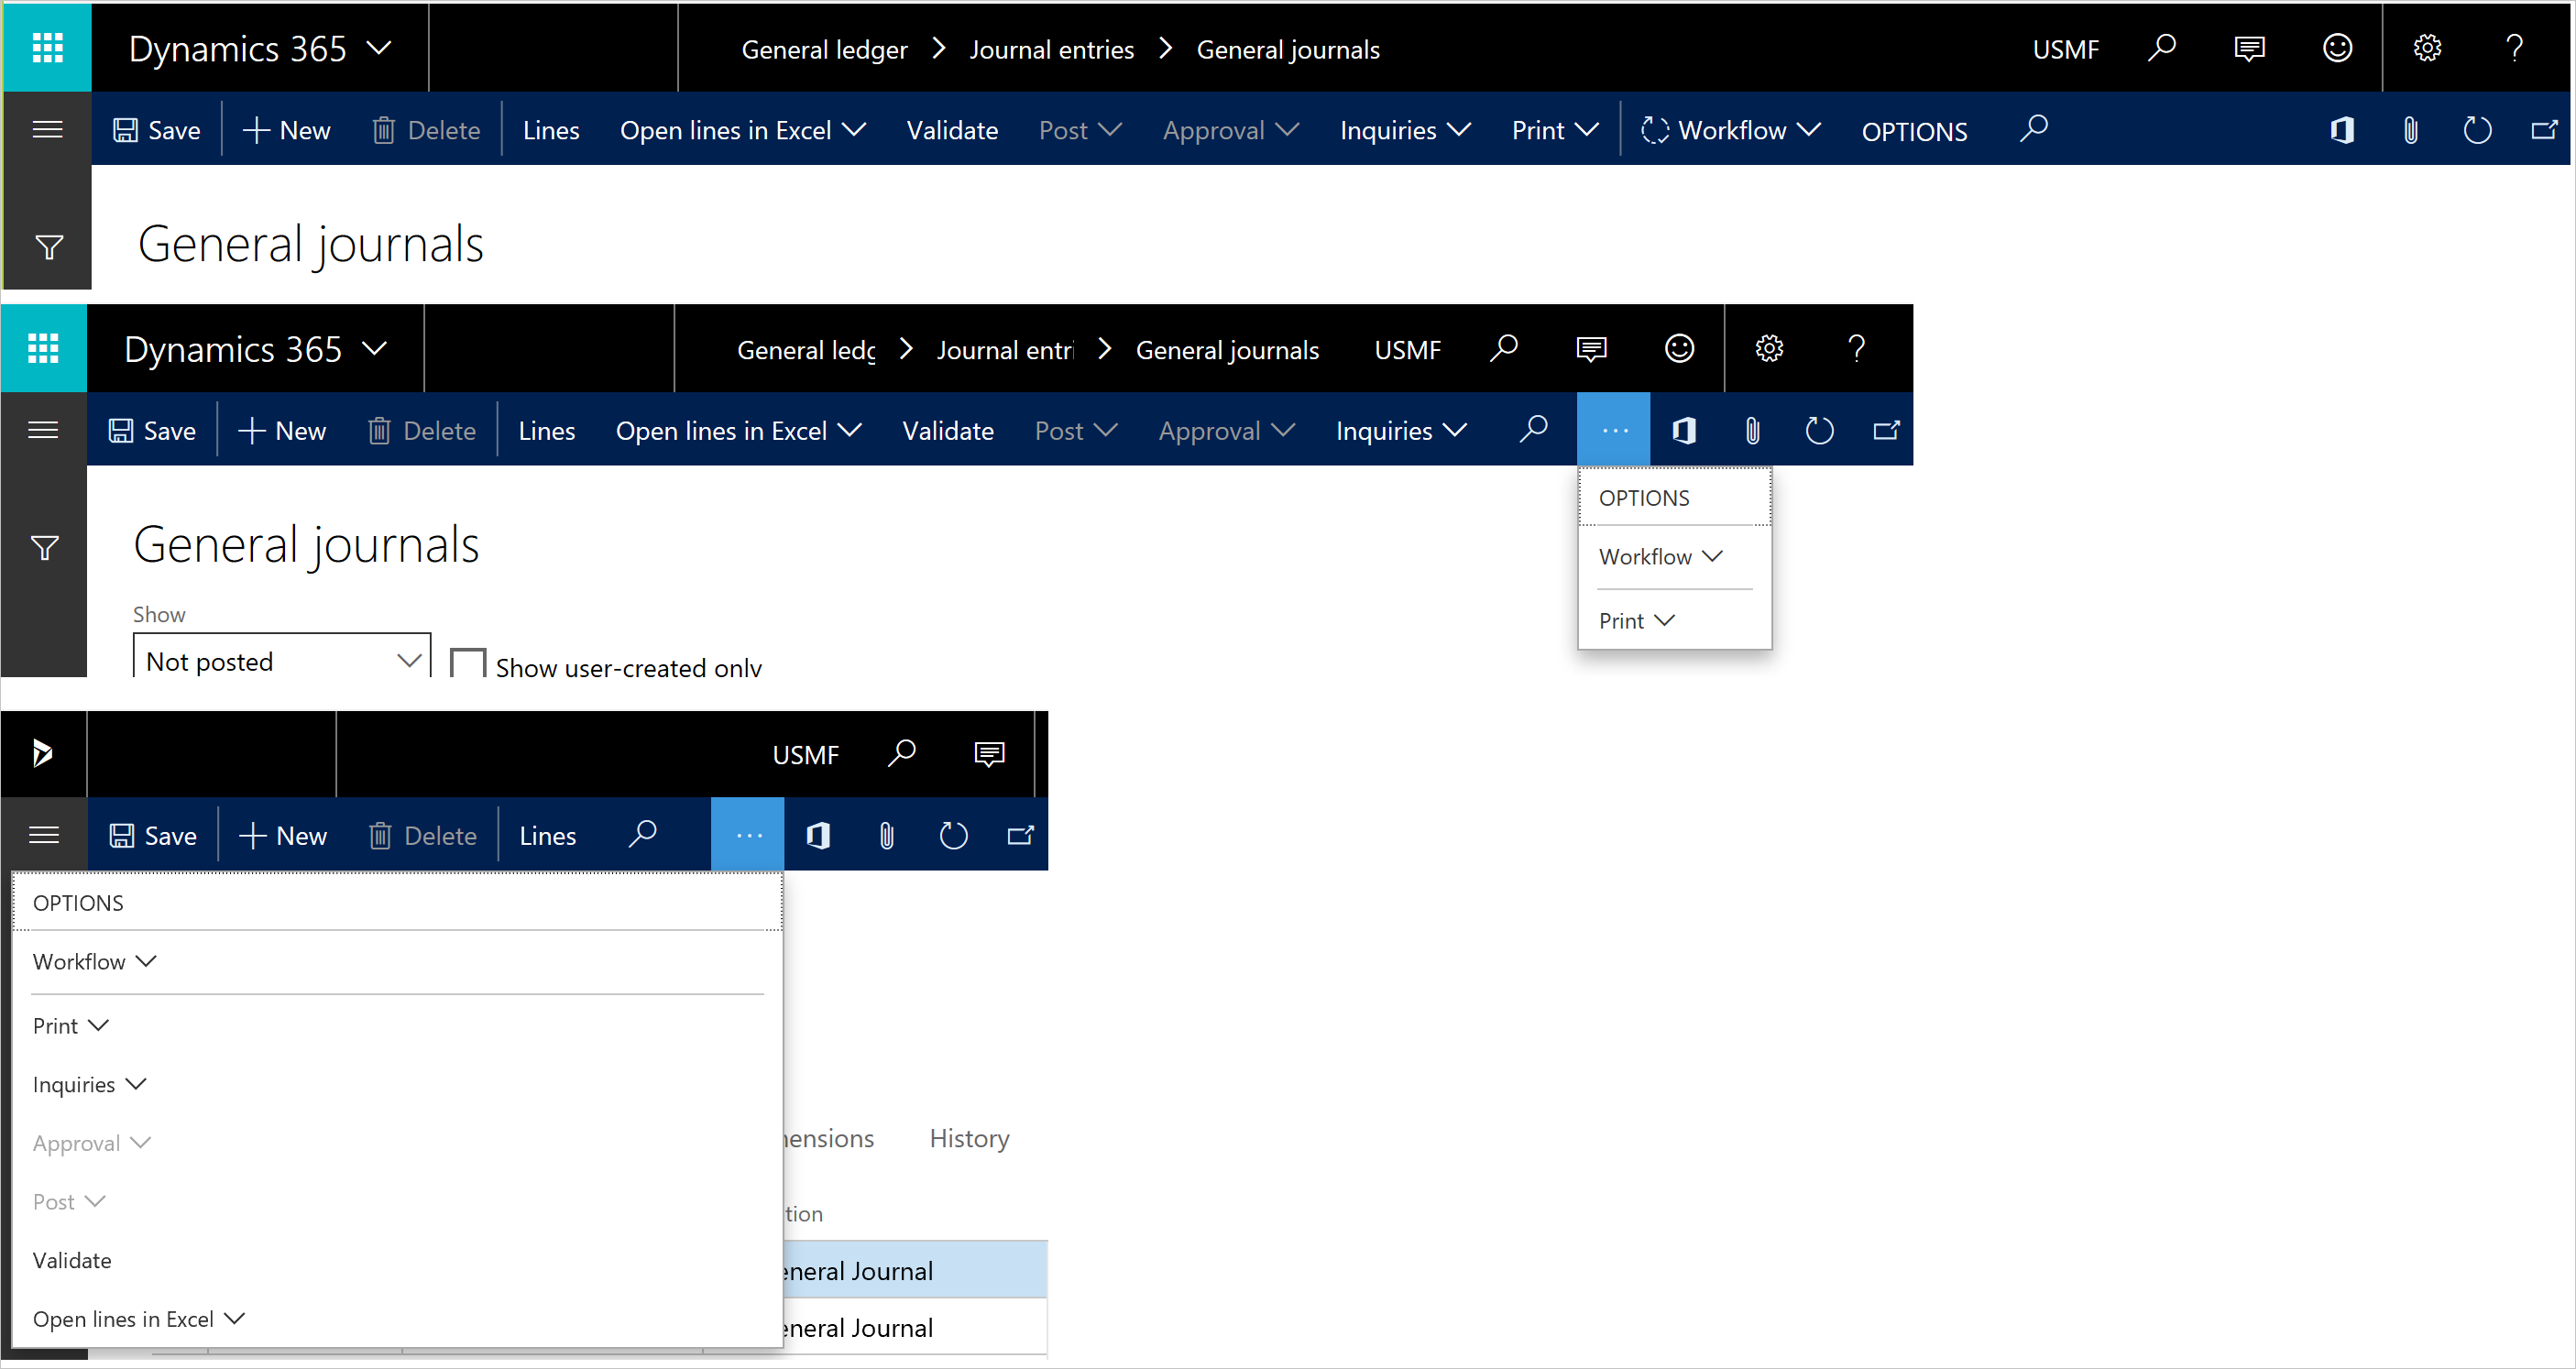
Task: Select highlighted General Journal row in bottom screenshot
Action: coord(915,1269)
